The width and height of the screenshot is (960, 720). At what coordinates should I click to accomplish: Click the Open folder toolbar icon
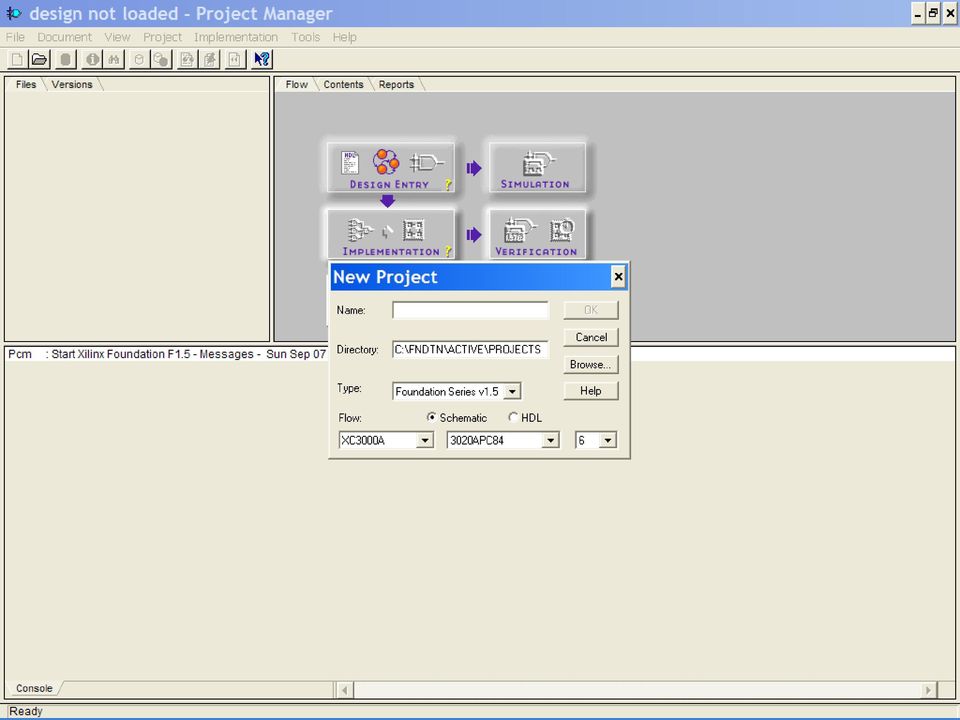(x=40, y=59)
